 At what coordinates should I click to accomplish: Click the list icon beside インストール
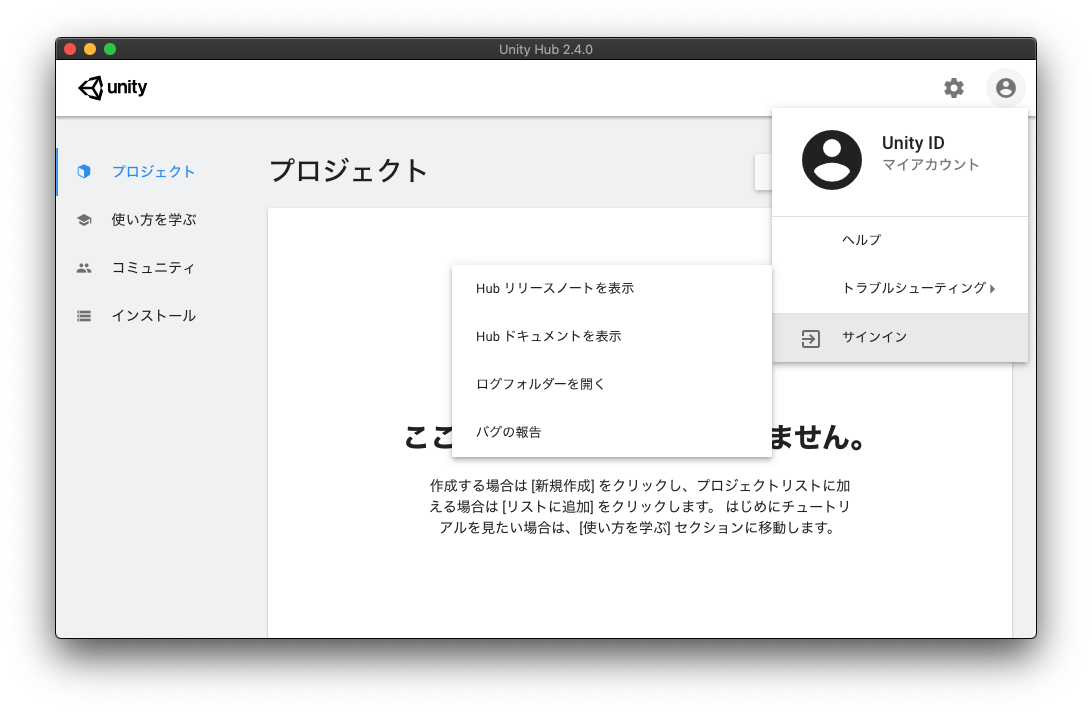click(84, 316)
